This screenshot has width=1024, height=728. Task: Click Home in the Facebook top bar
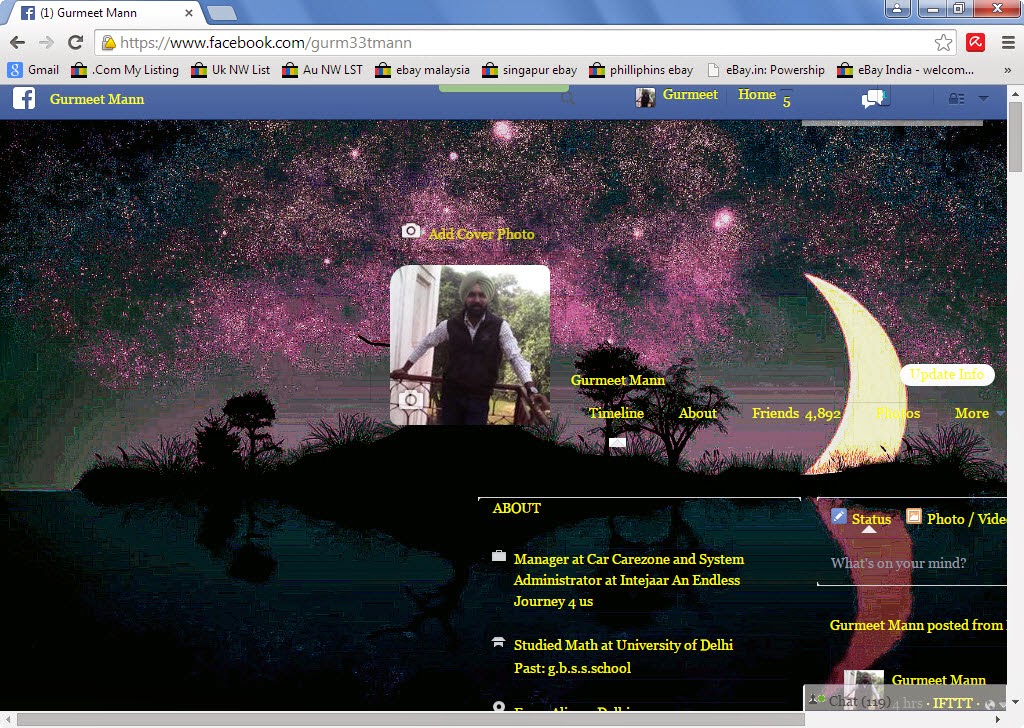757,95
